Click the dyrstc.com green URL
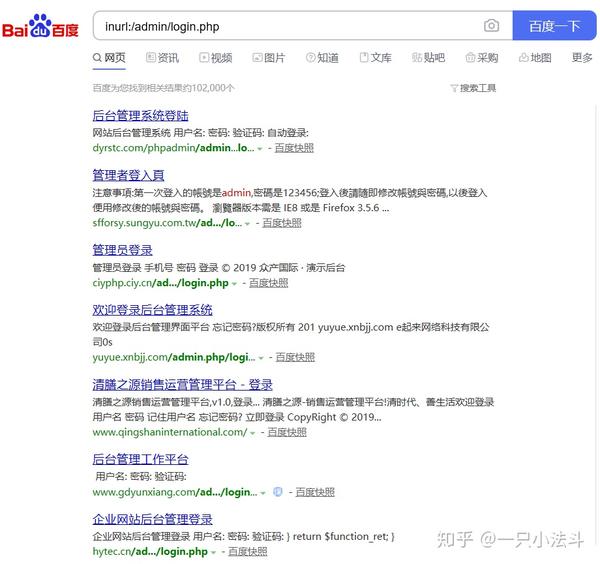This screenshot has width=600, height=564. point(173,148)
